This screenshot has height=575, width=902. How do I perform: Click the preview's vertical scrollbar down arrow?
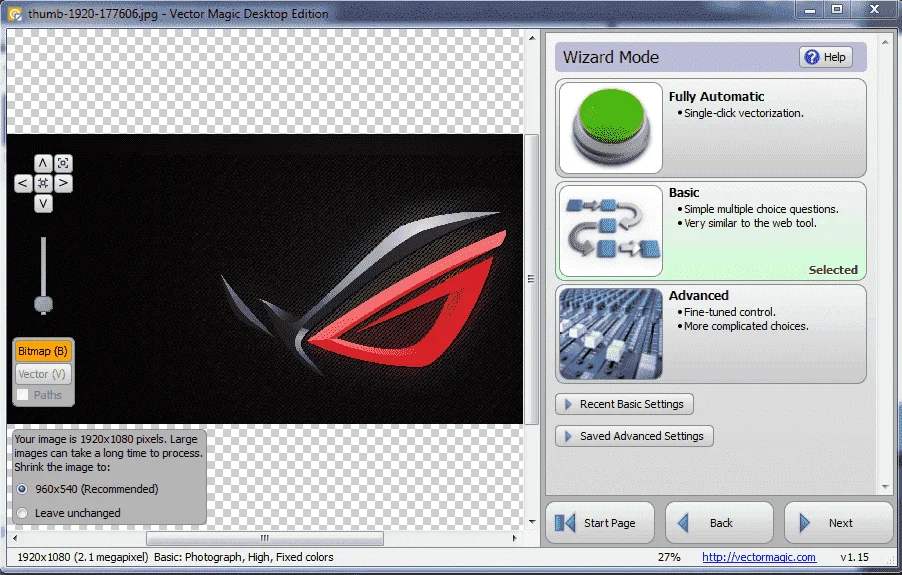tap(532, 522)
